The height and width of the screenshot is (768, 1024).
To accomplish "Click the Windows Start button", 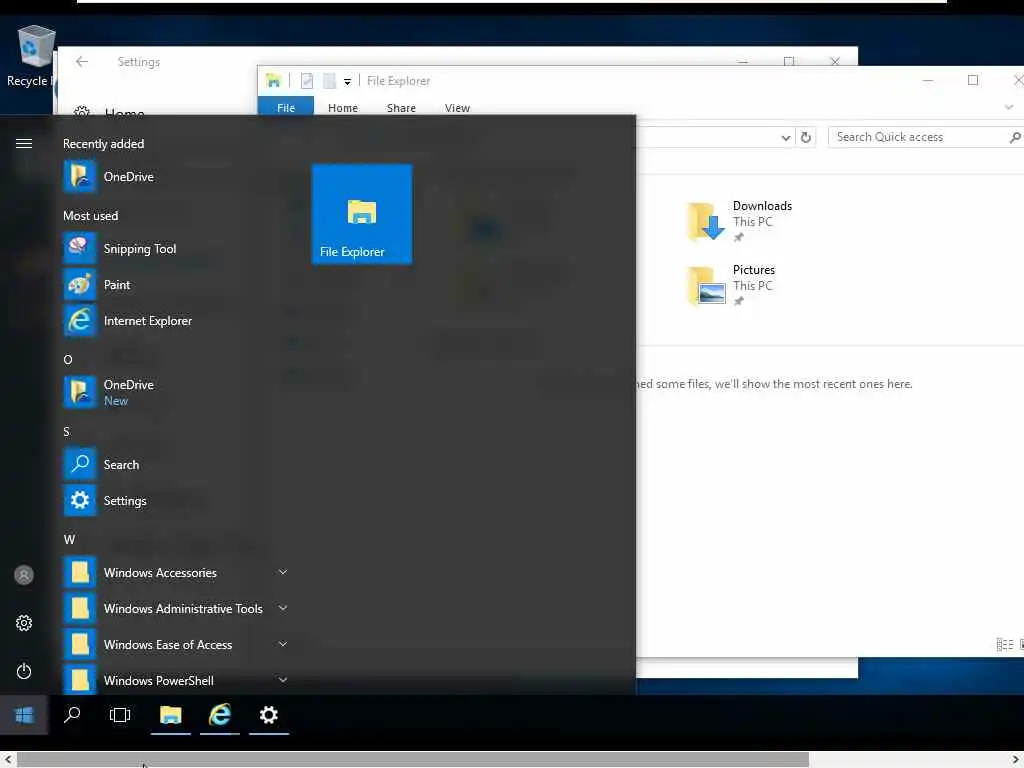I will (x=24, y=715).
